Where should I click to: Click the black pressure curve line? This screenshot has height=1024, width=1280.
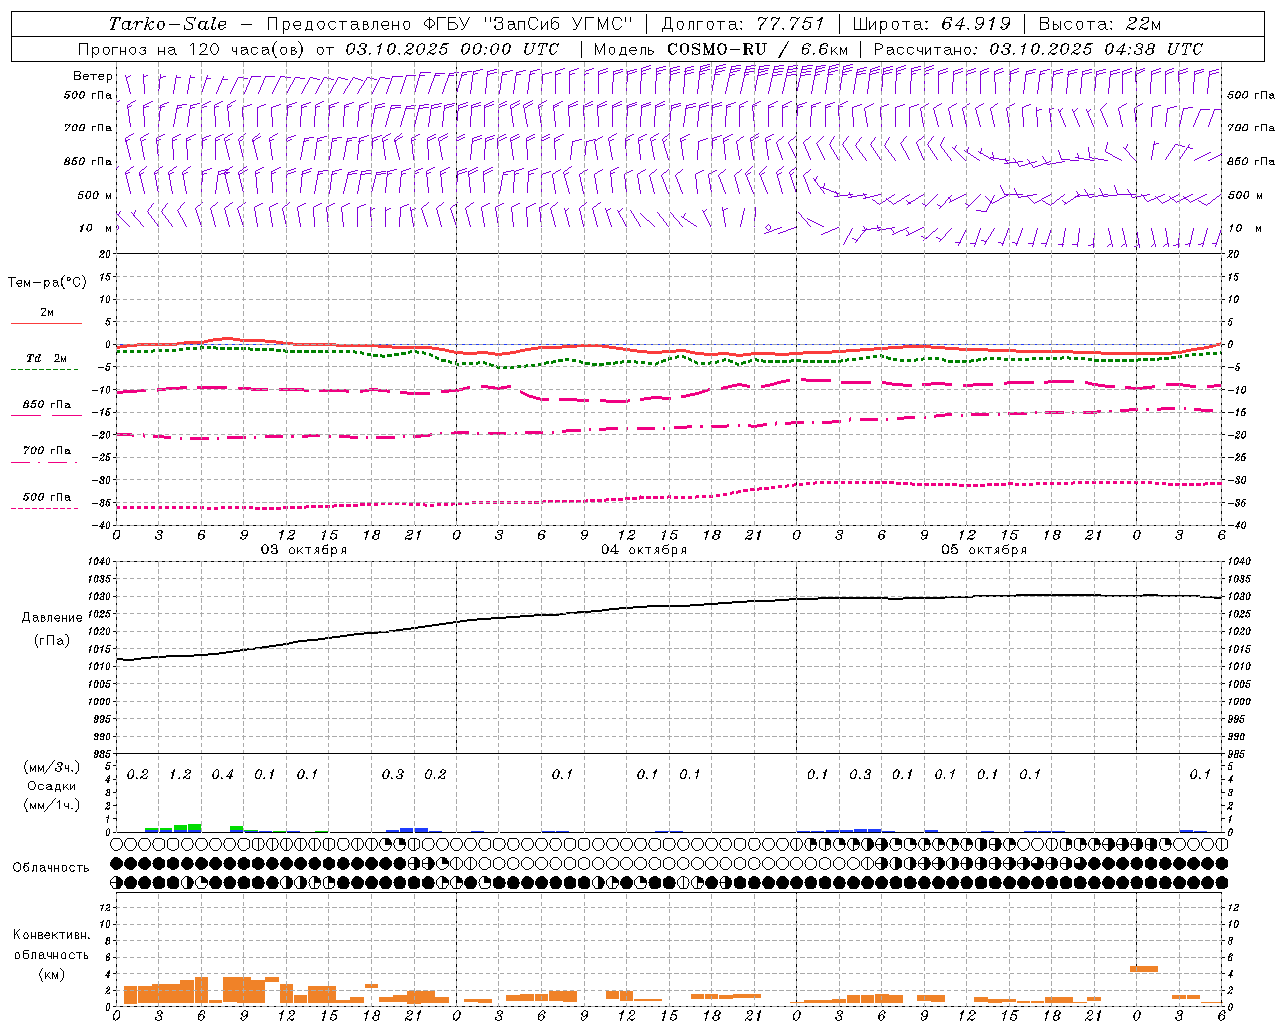coord(669,606)
